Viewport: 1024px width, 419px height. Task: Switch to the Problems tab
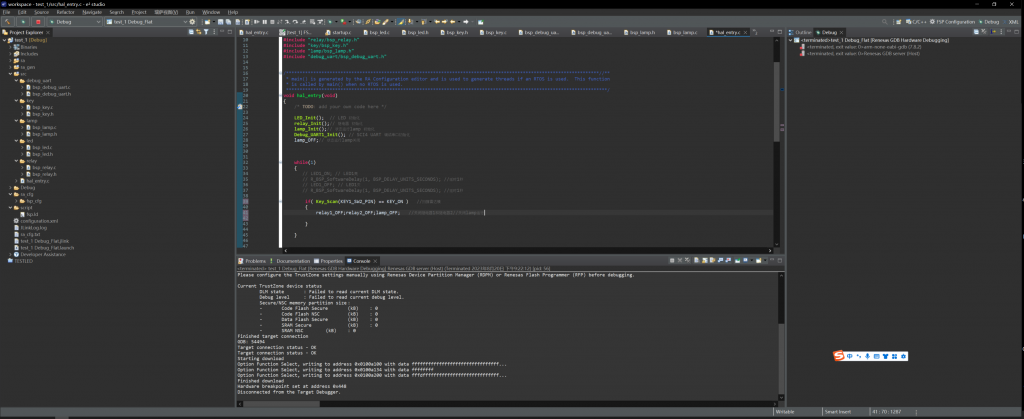coord(254,260)
